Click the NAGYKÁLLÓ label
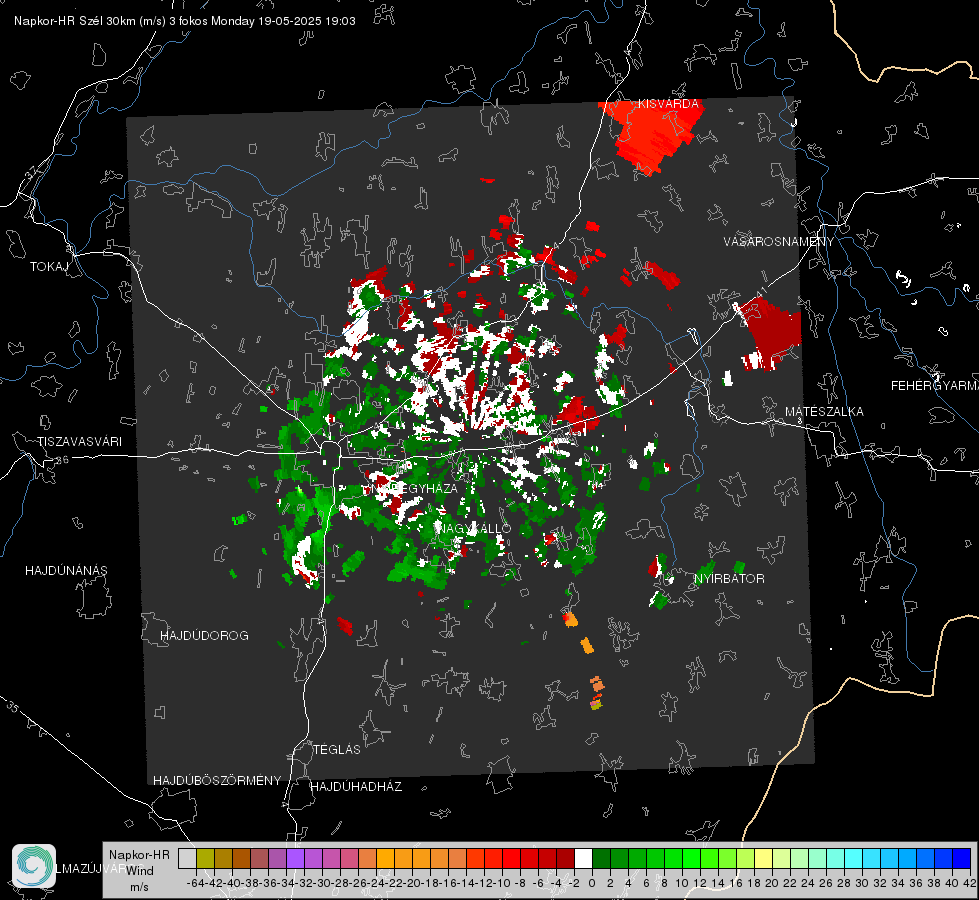This screenshot has width=979, height=900. coord(473,528)
